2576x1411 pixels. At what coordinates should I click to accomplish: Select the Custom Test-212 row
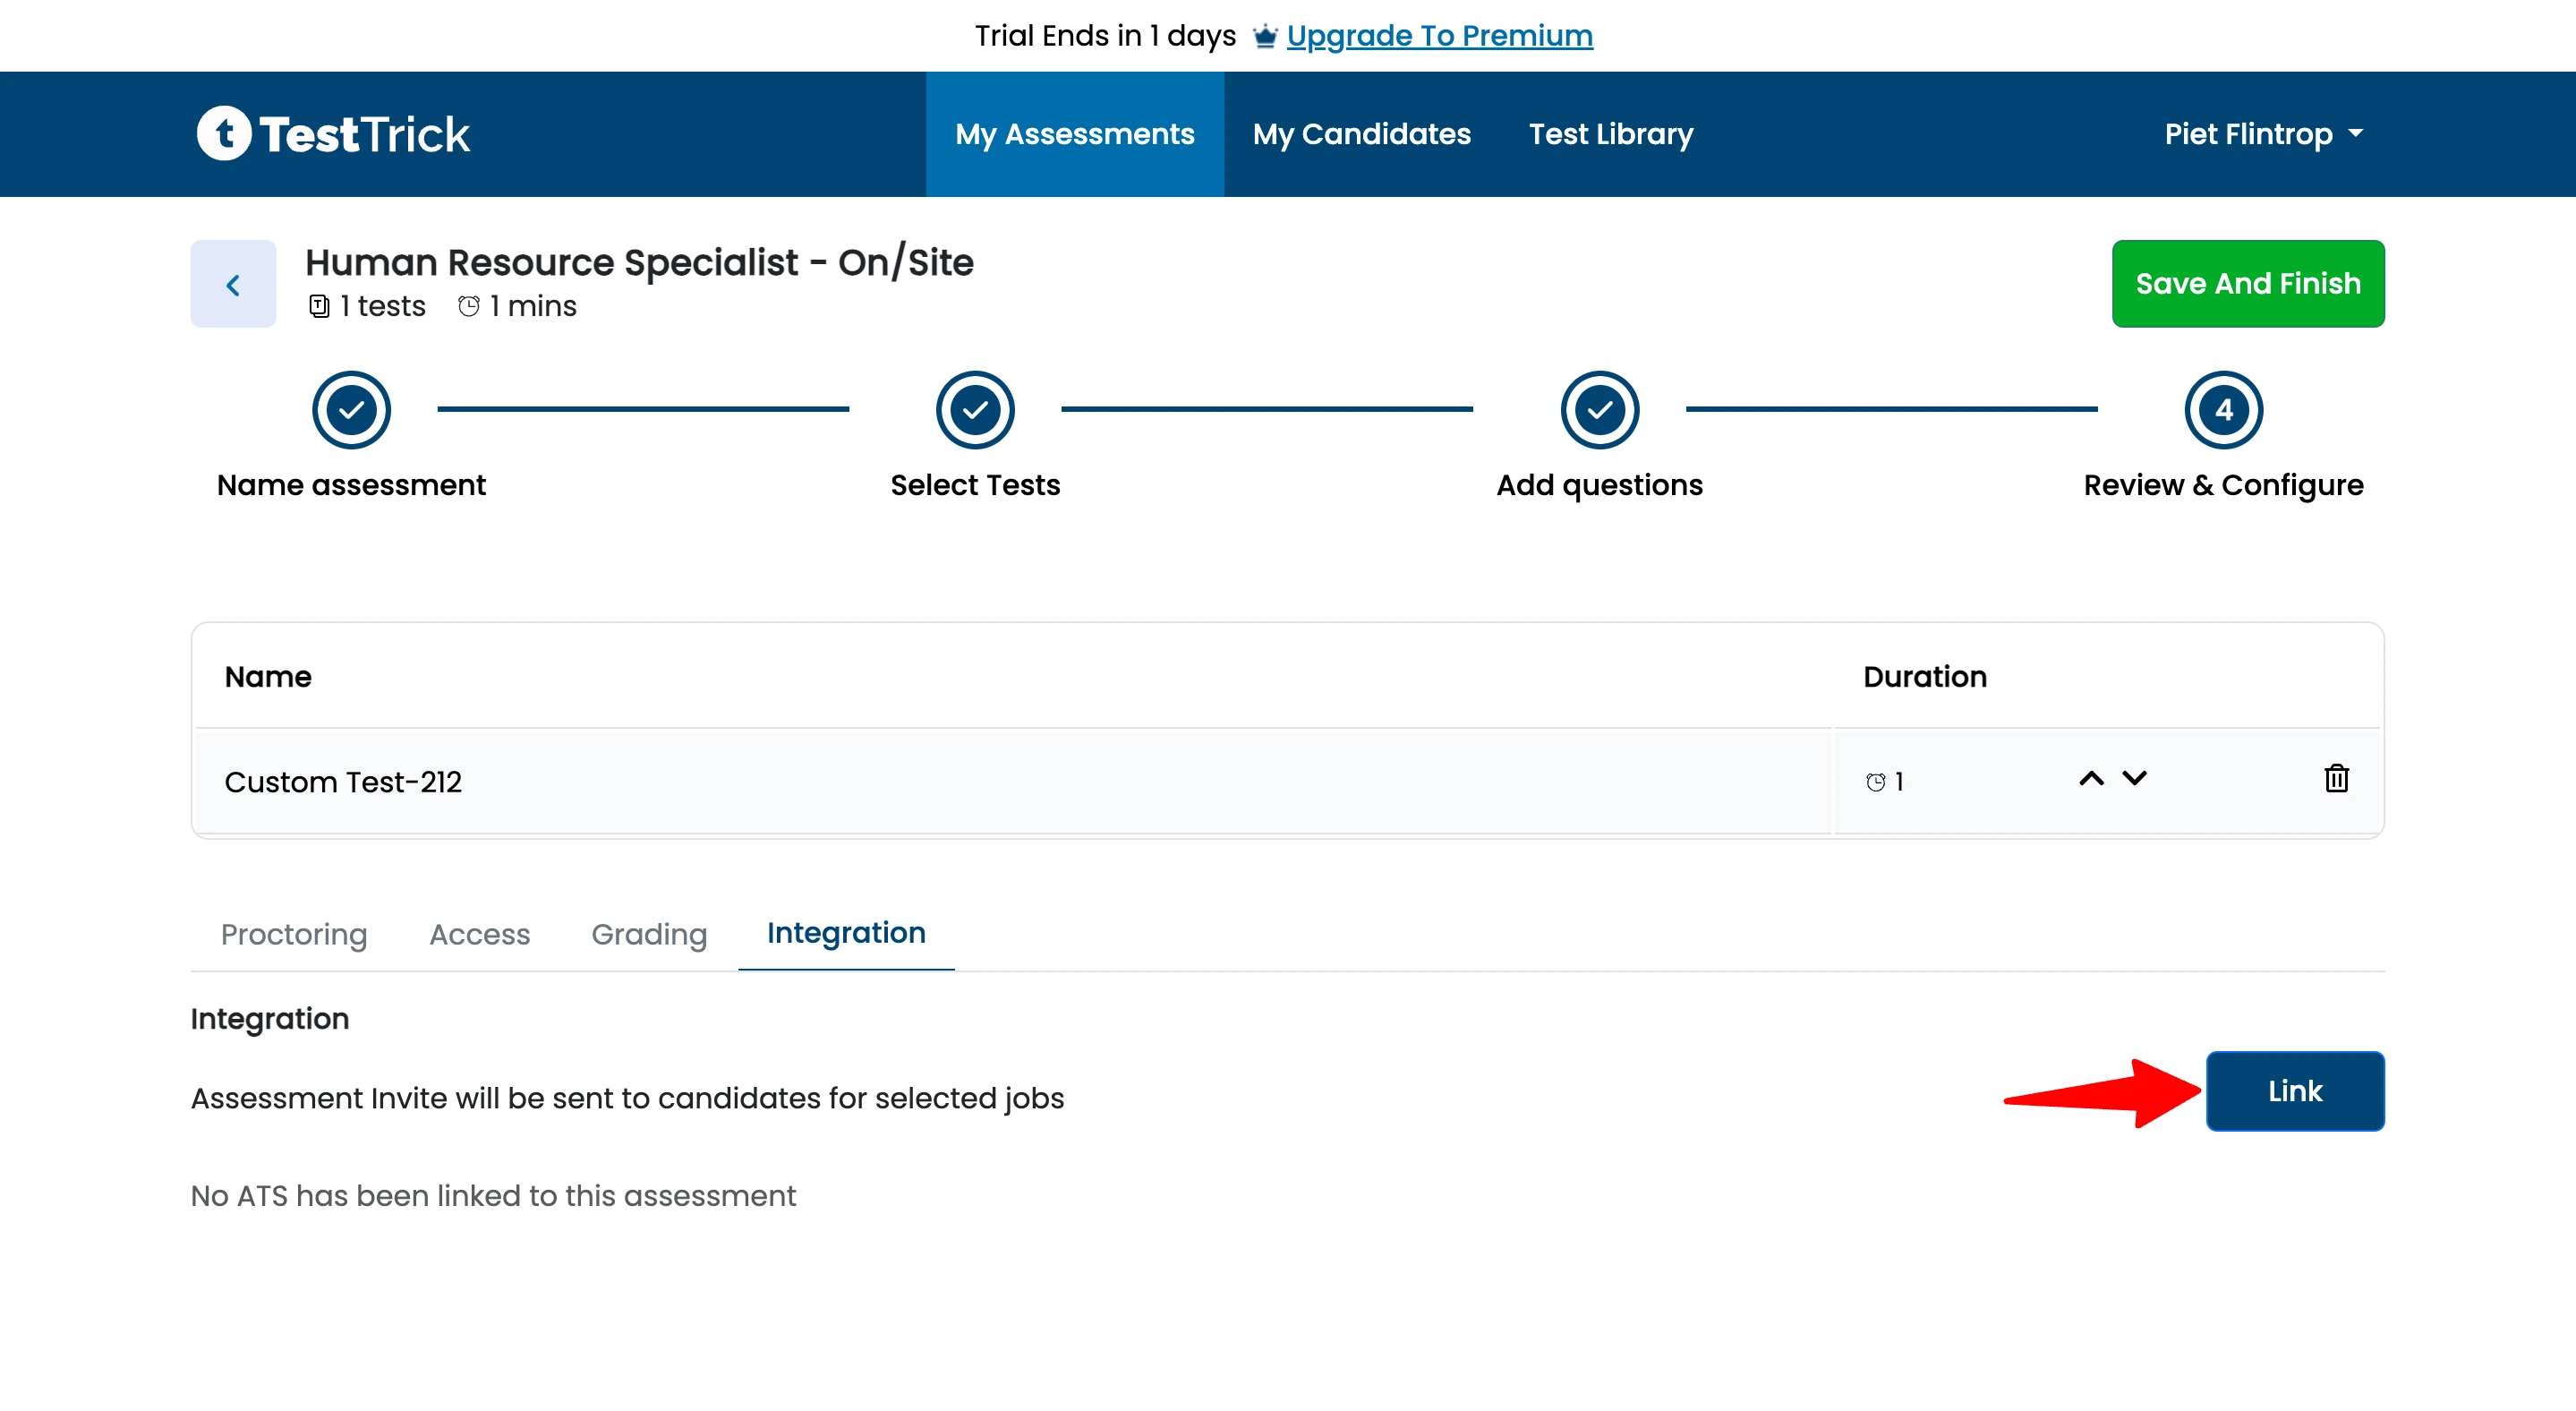(345, 781)
